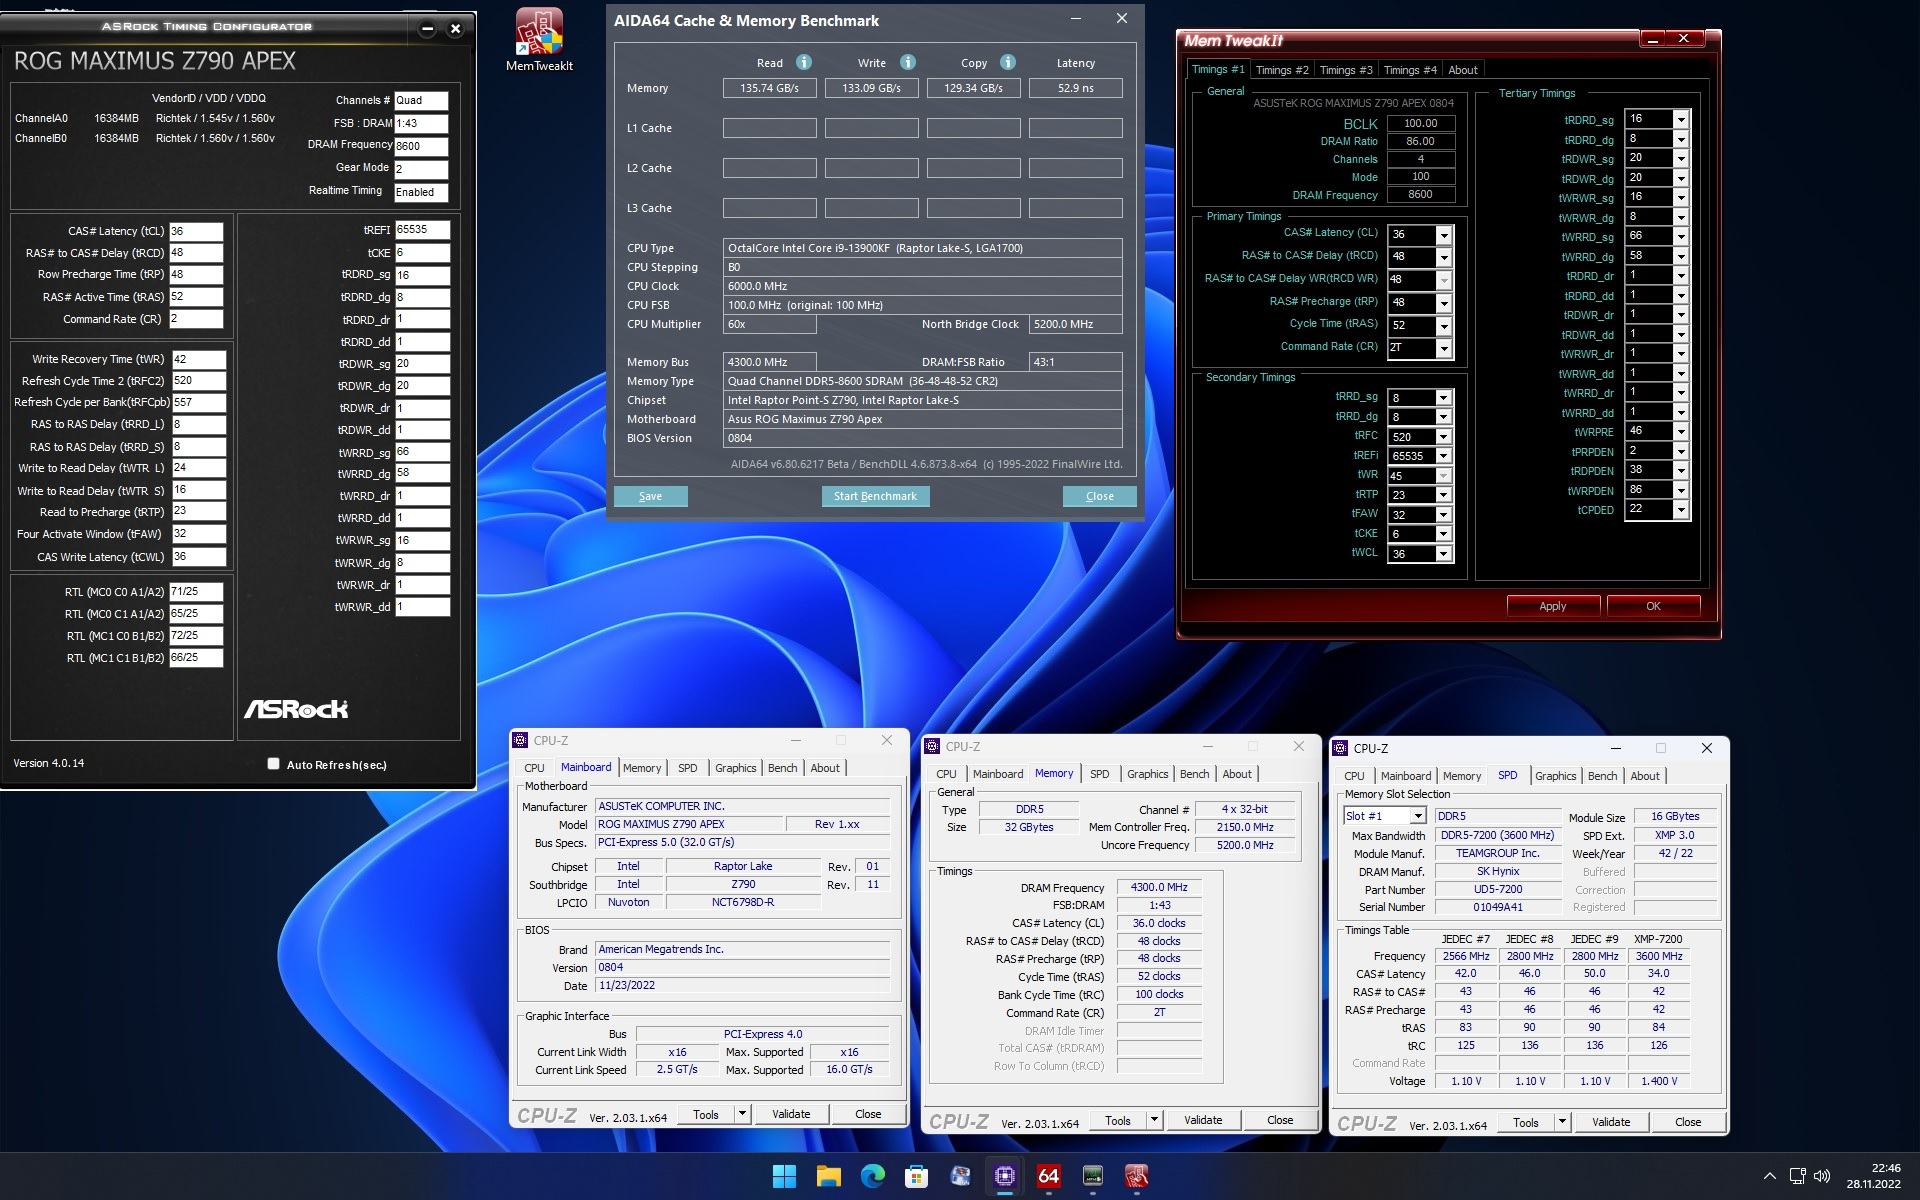Click the Gear Mode field in ASRock configurator
1920x1200 pixels.
pos(421,169)
